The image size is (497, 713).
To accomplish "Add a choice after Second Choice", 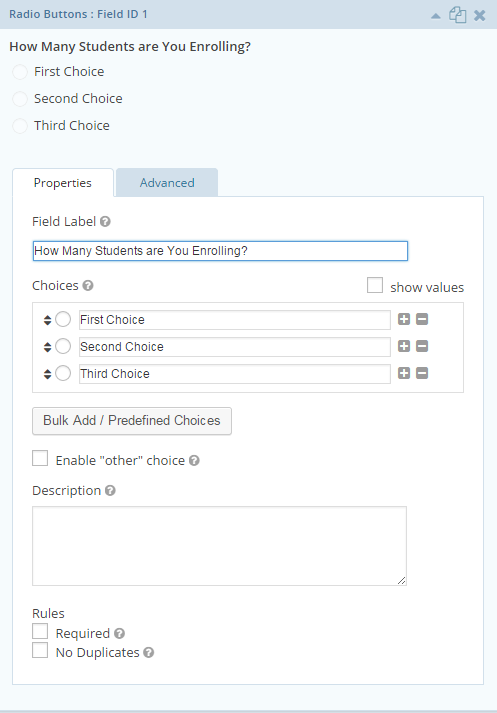I will [404, 346].
